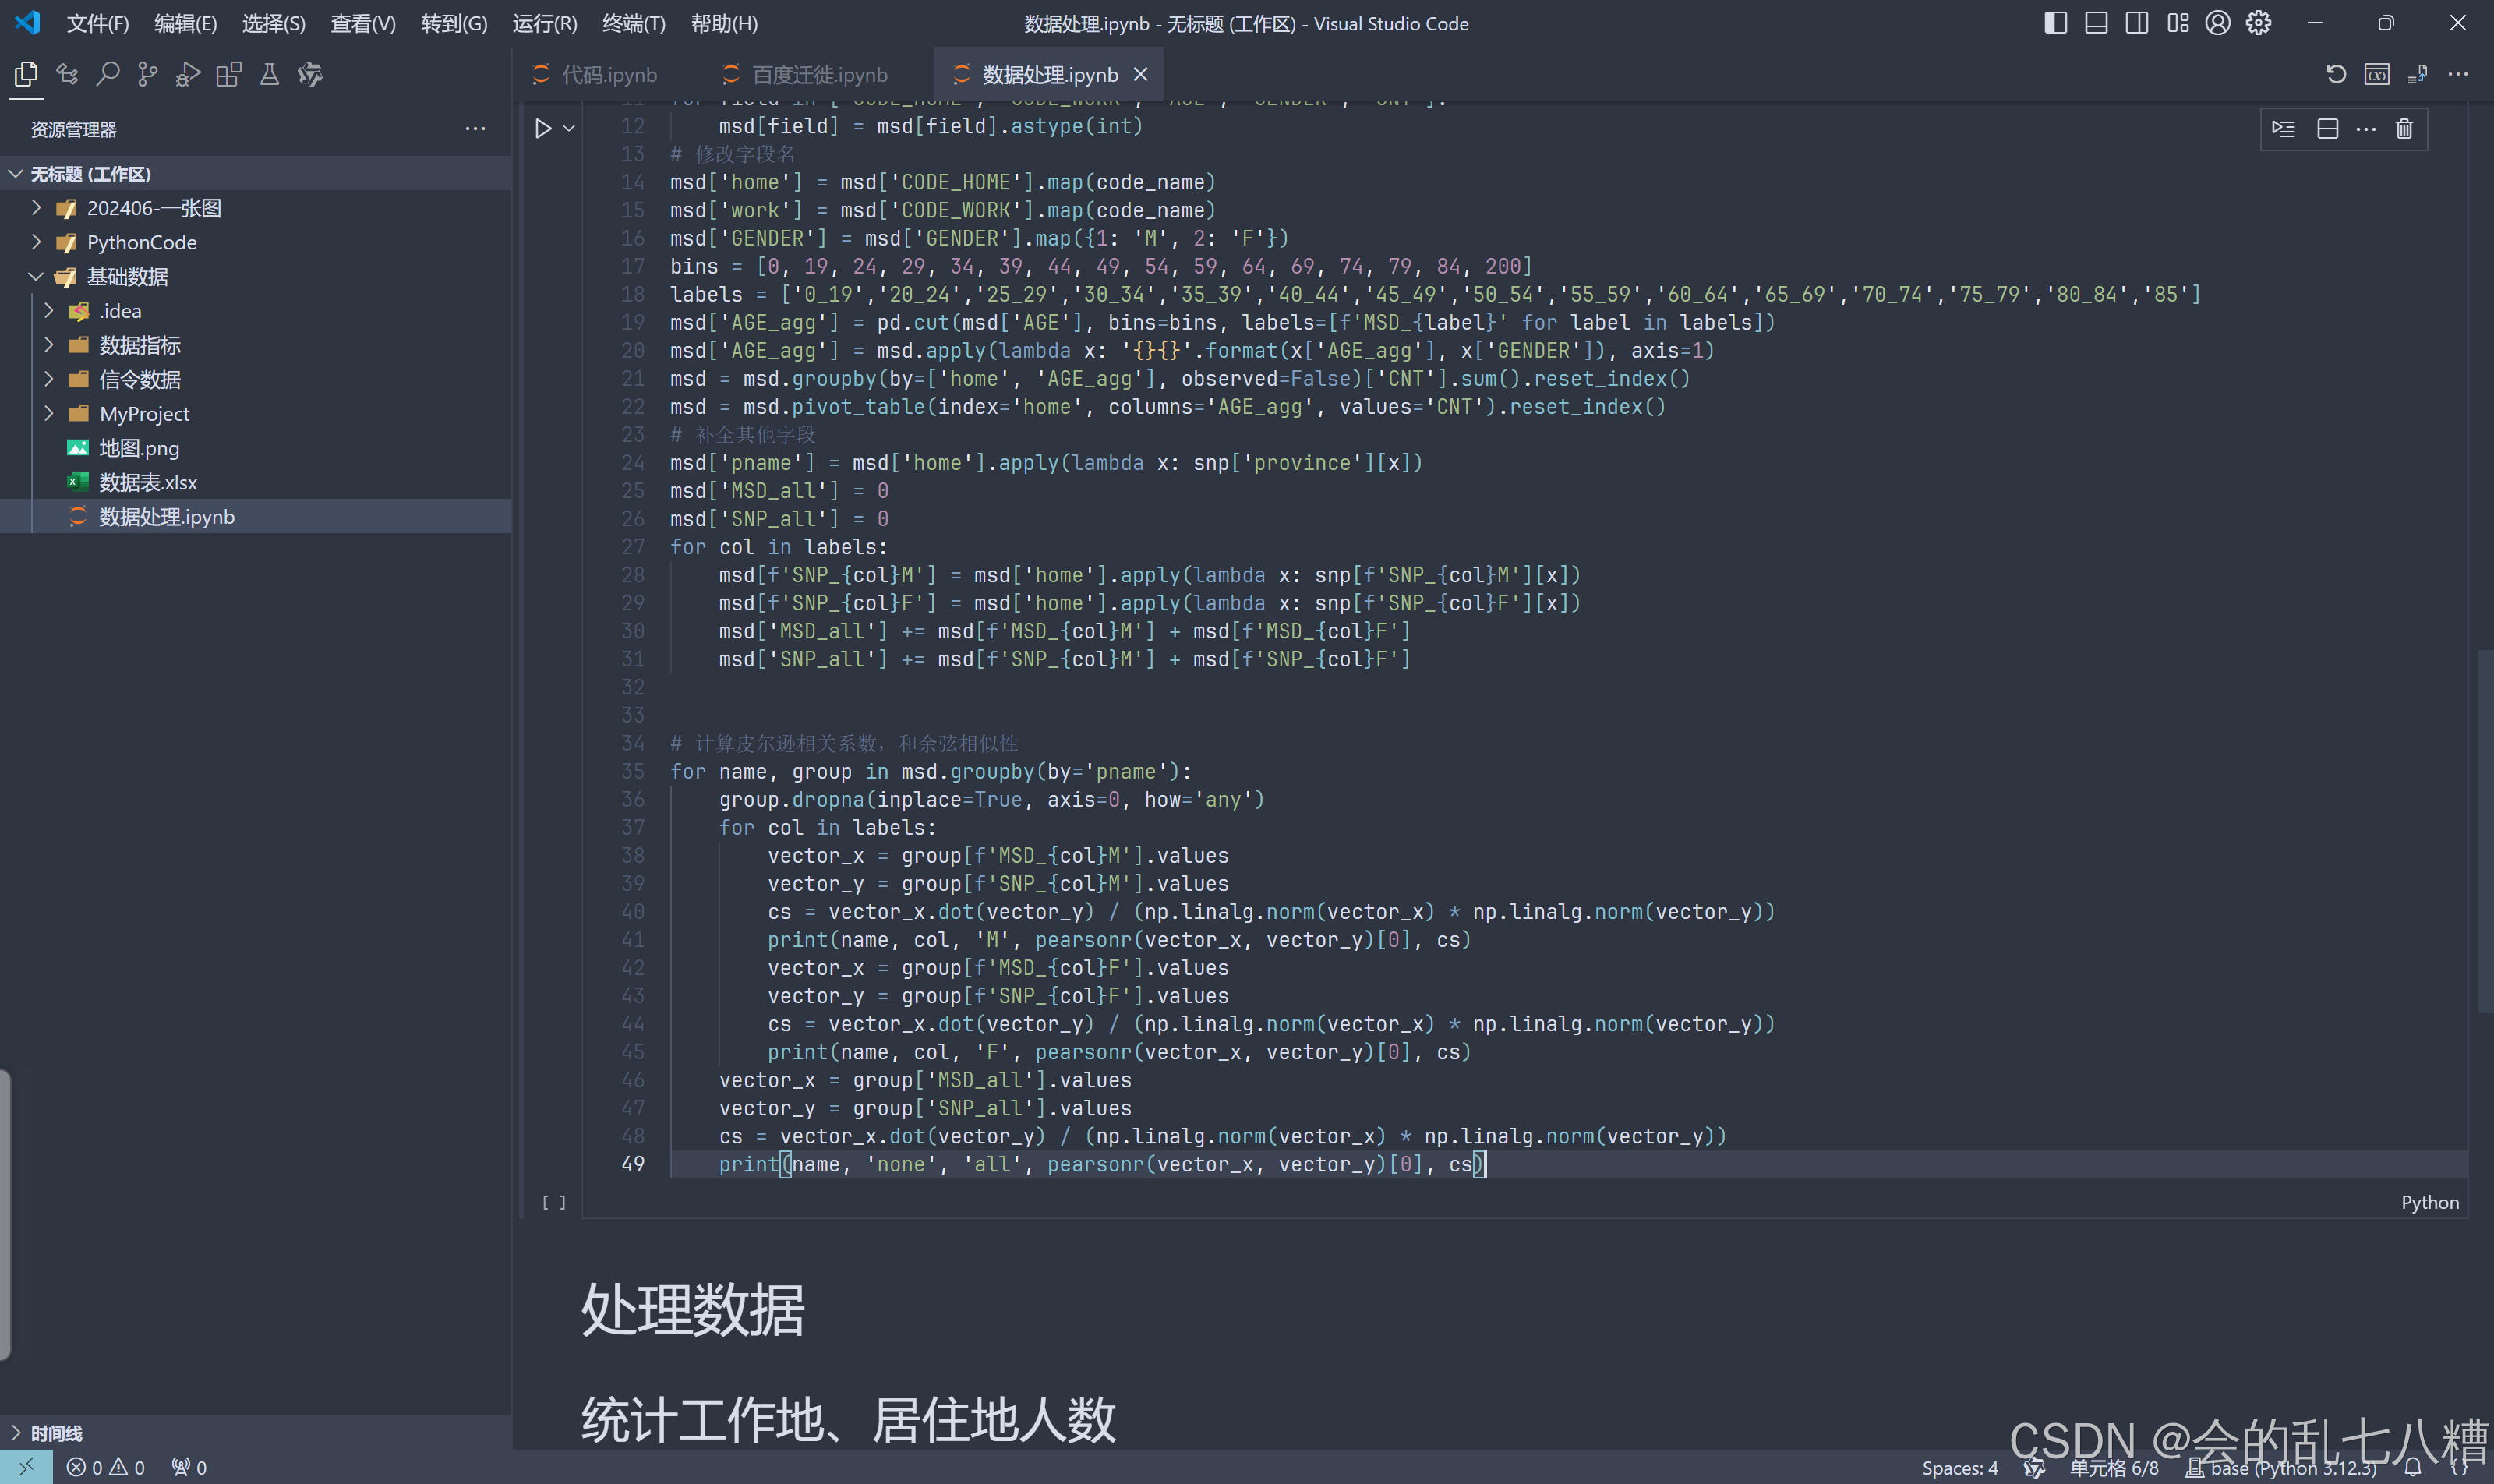Switch to 百度迁徙.ipynb tab
Image resolution: width=2494 pixels, height=1484 pixels.
pos(818,75)
